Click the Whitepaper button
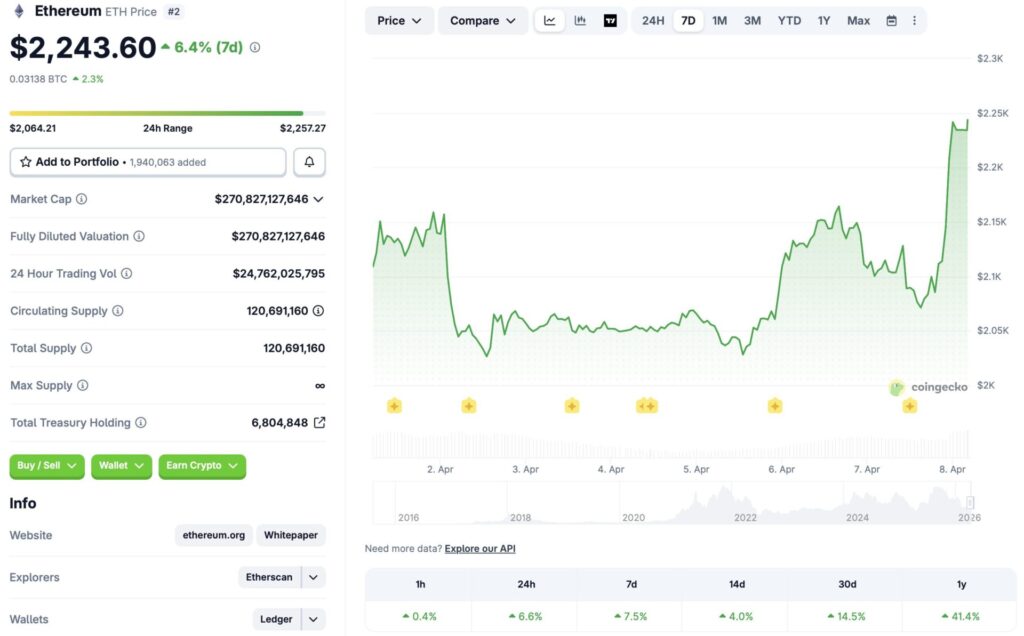The width and height of the screenshot is (1024, 636). click(290, 535)
